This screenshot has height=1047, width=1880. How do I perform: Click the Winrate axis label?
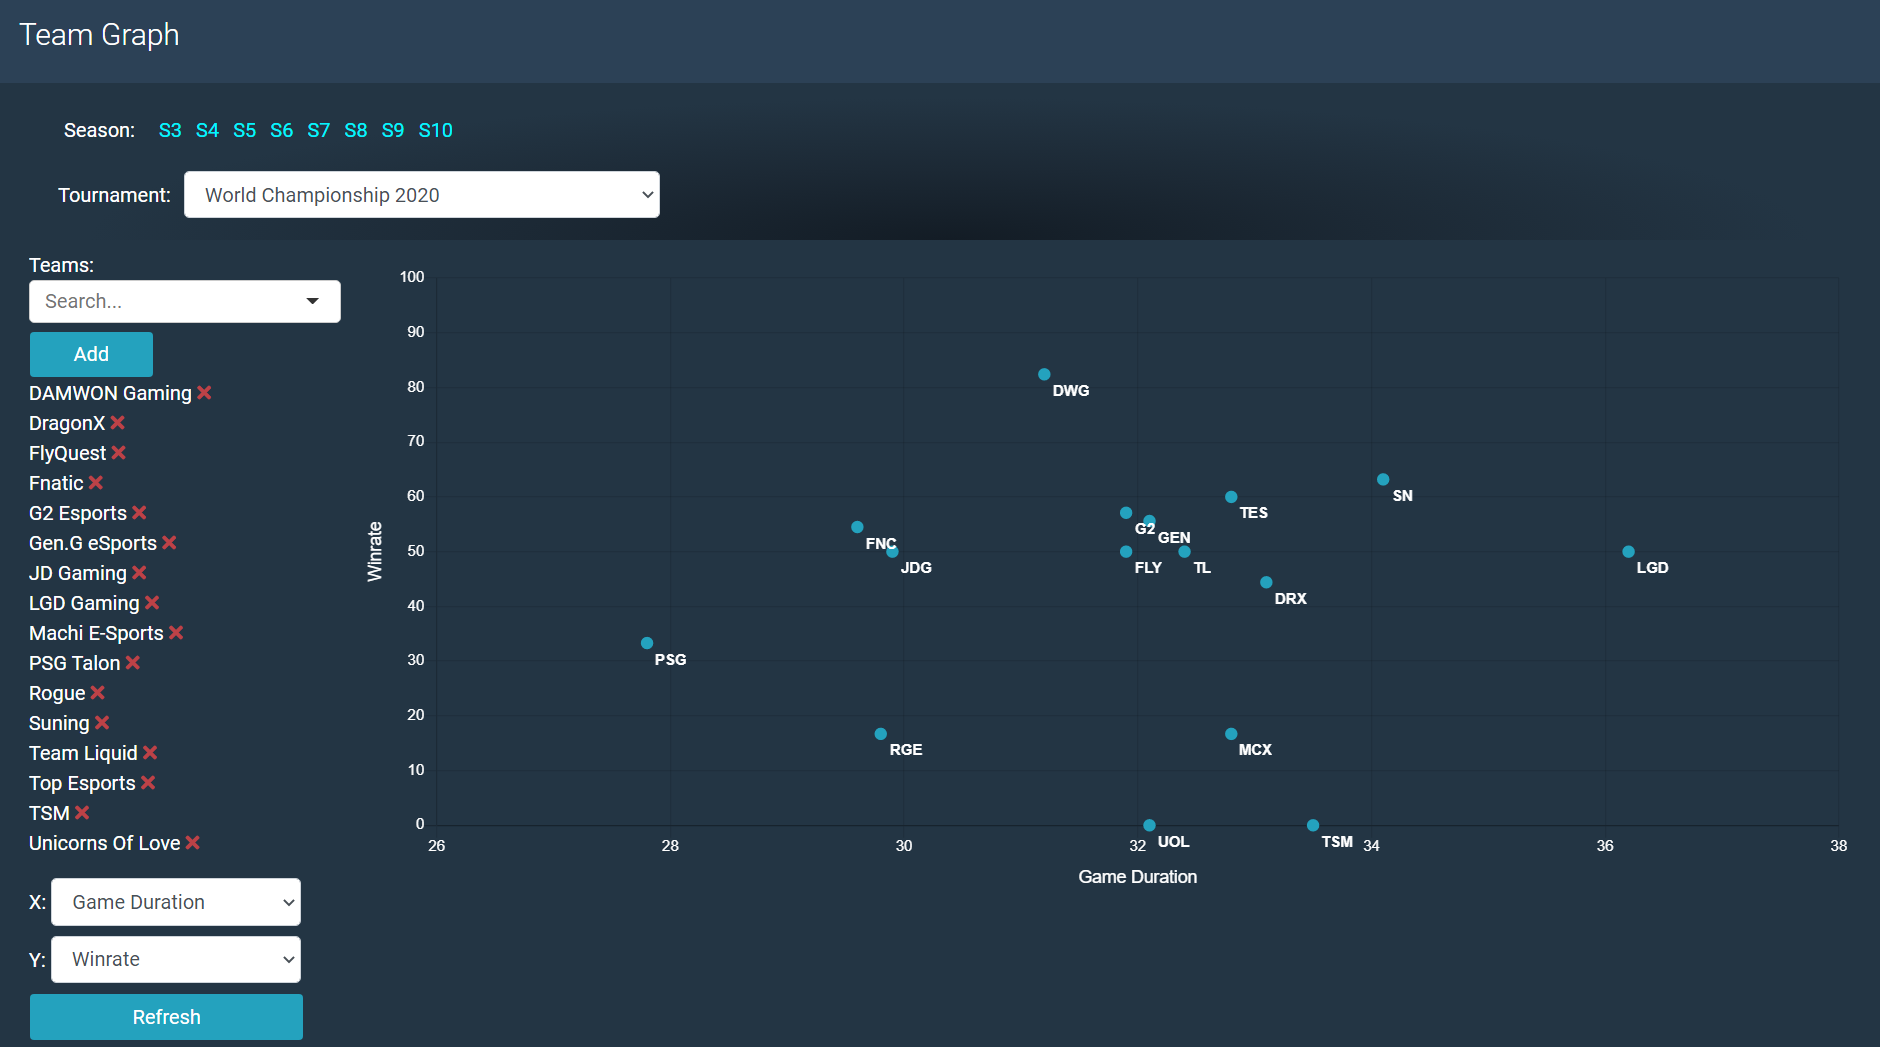[375, 551]
